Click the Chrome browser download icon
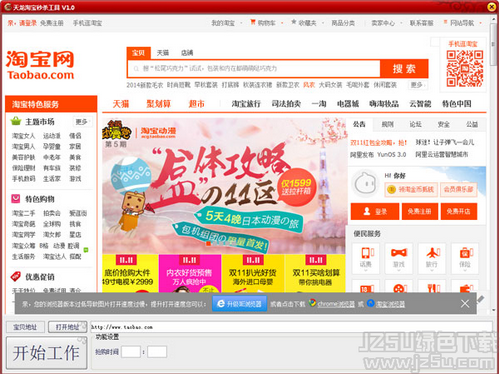 click(x=312, y=303)
